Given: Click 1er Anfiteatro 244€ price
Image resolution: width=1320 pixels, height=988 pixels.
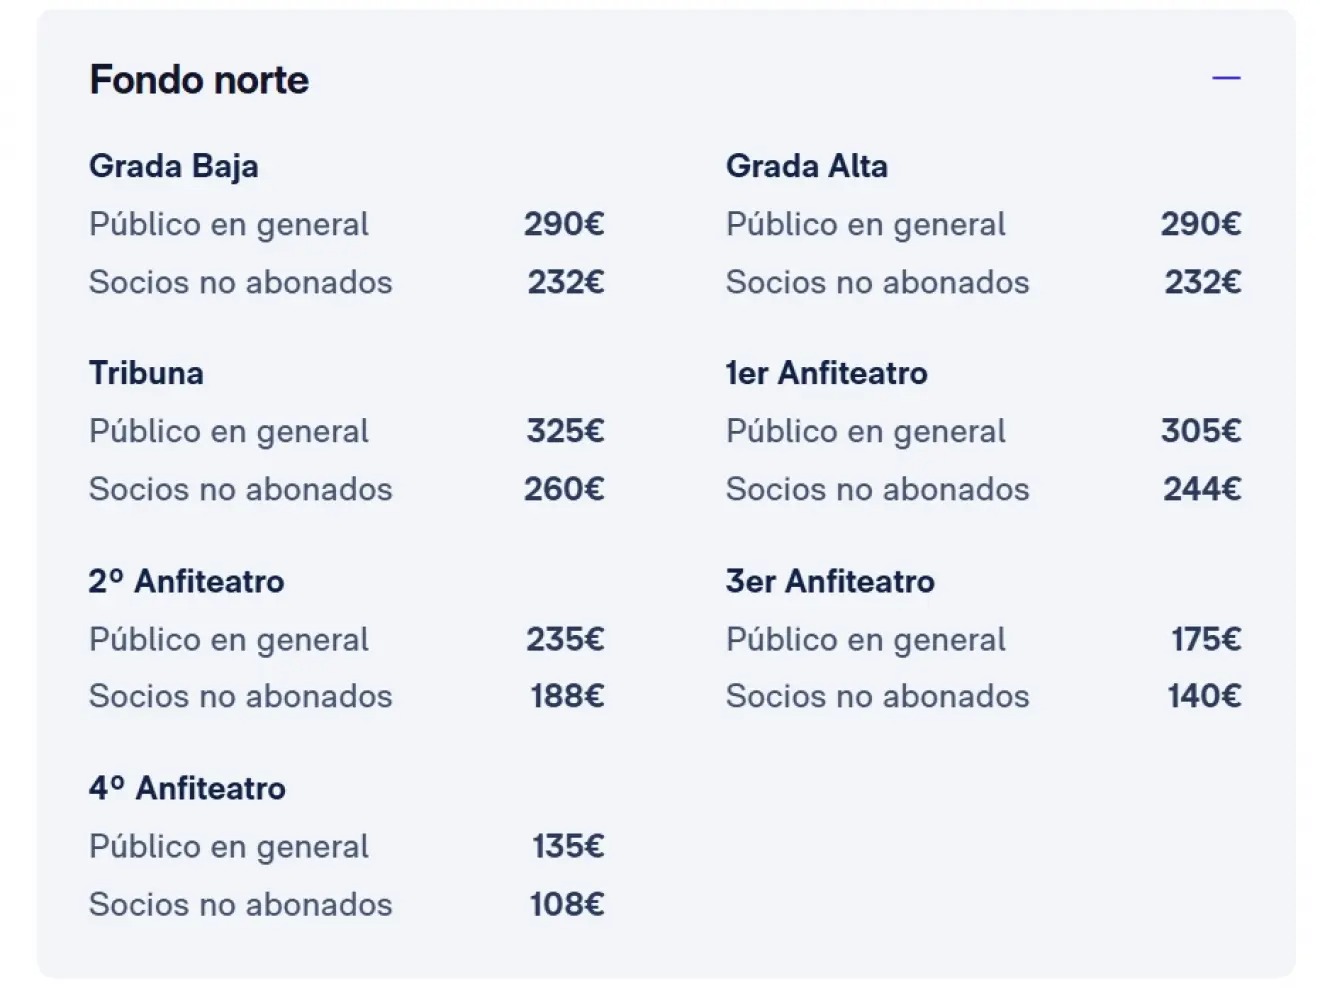Looking at the screenshot, I should (1202, 489).
